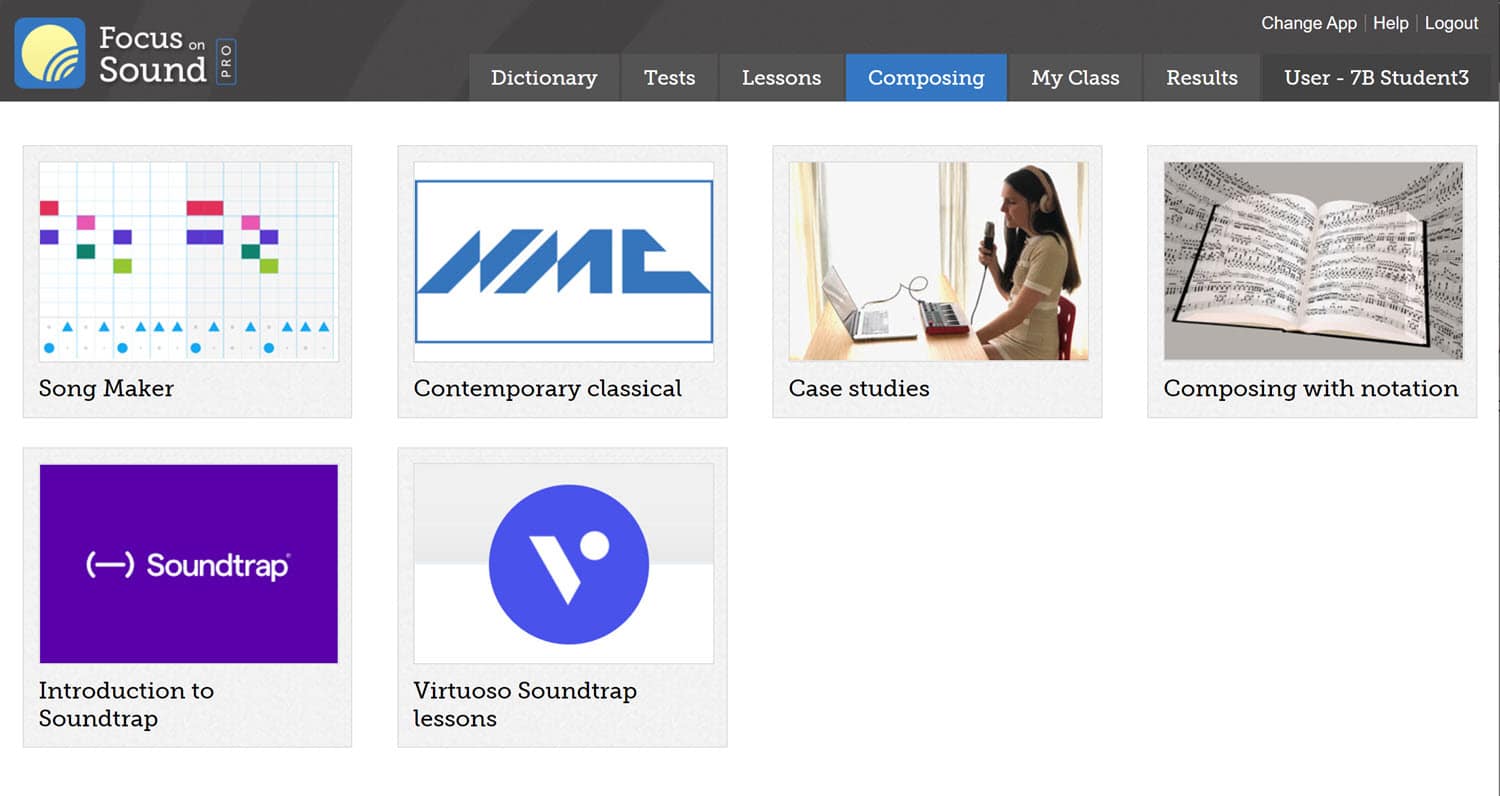Screen dimensions: 1500x796
Task: Go to the Lessons tab
Action: [x=781, y=78]
